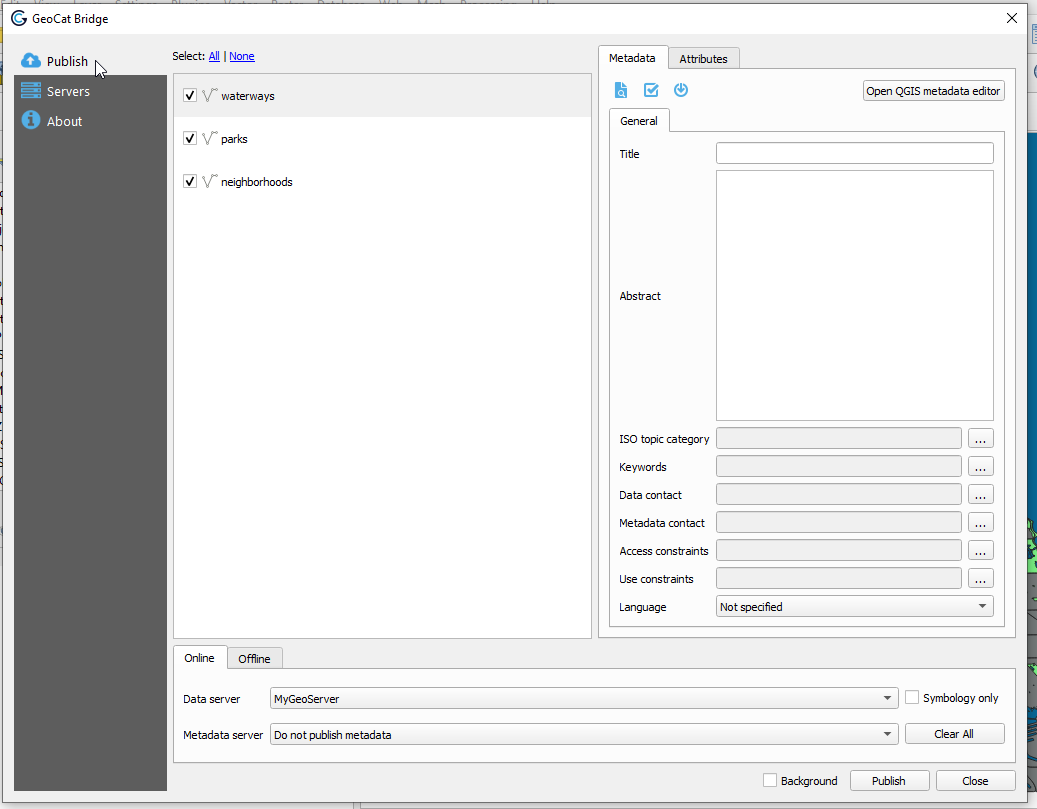Uncheck the waterways layer checkbox
This screenshot has width=1037, height=809.
coord(190,96)
